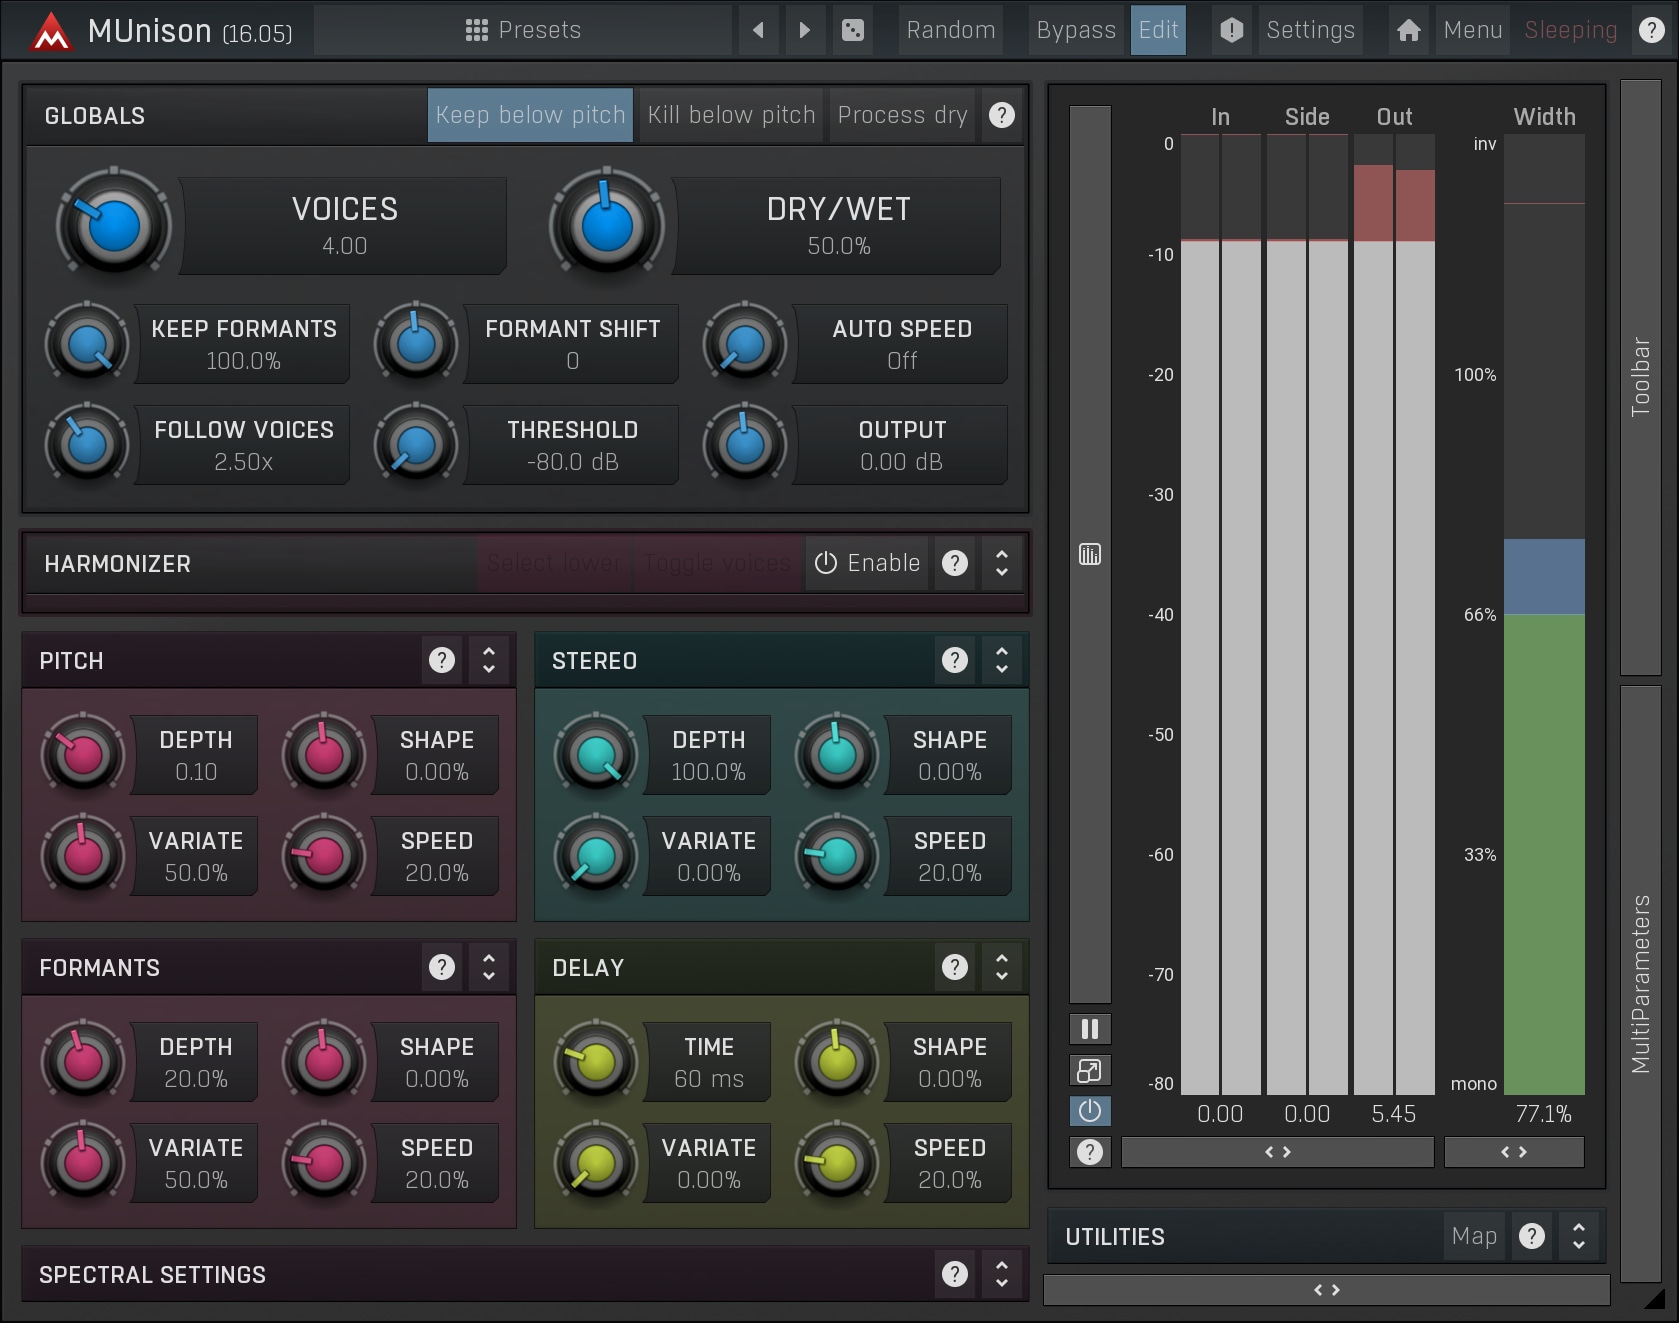Toggle Process dry option
The image size is (1679, 1323).
click(x=902, y=115)
